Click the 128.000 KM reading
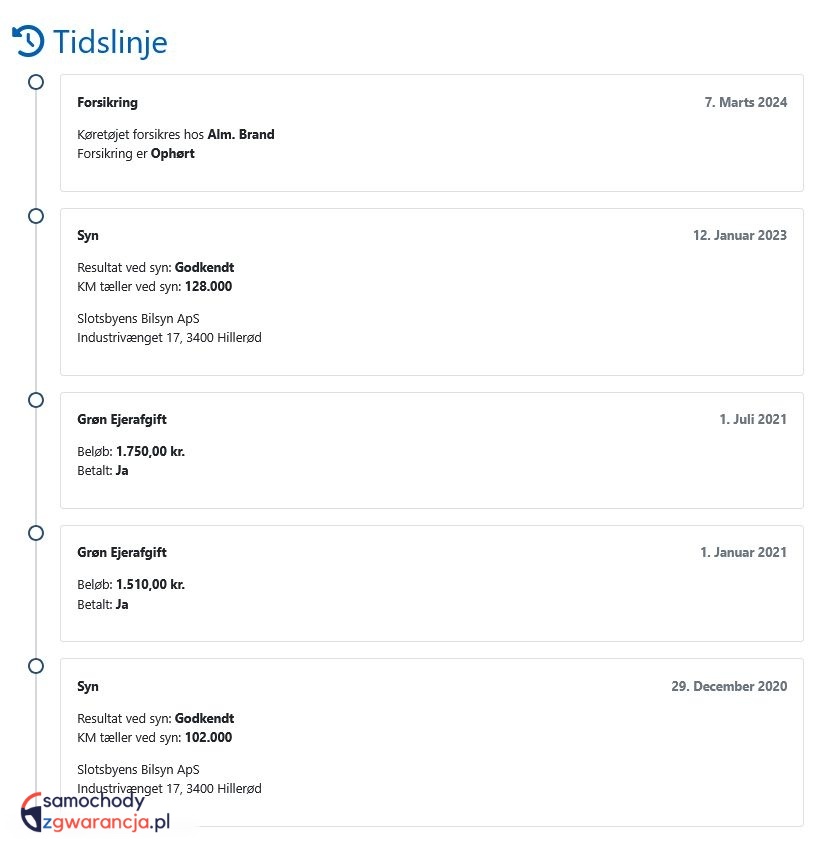 tap(208, 286)
